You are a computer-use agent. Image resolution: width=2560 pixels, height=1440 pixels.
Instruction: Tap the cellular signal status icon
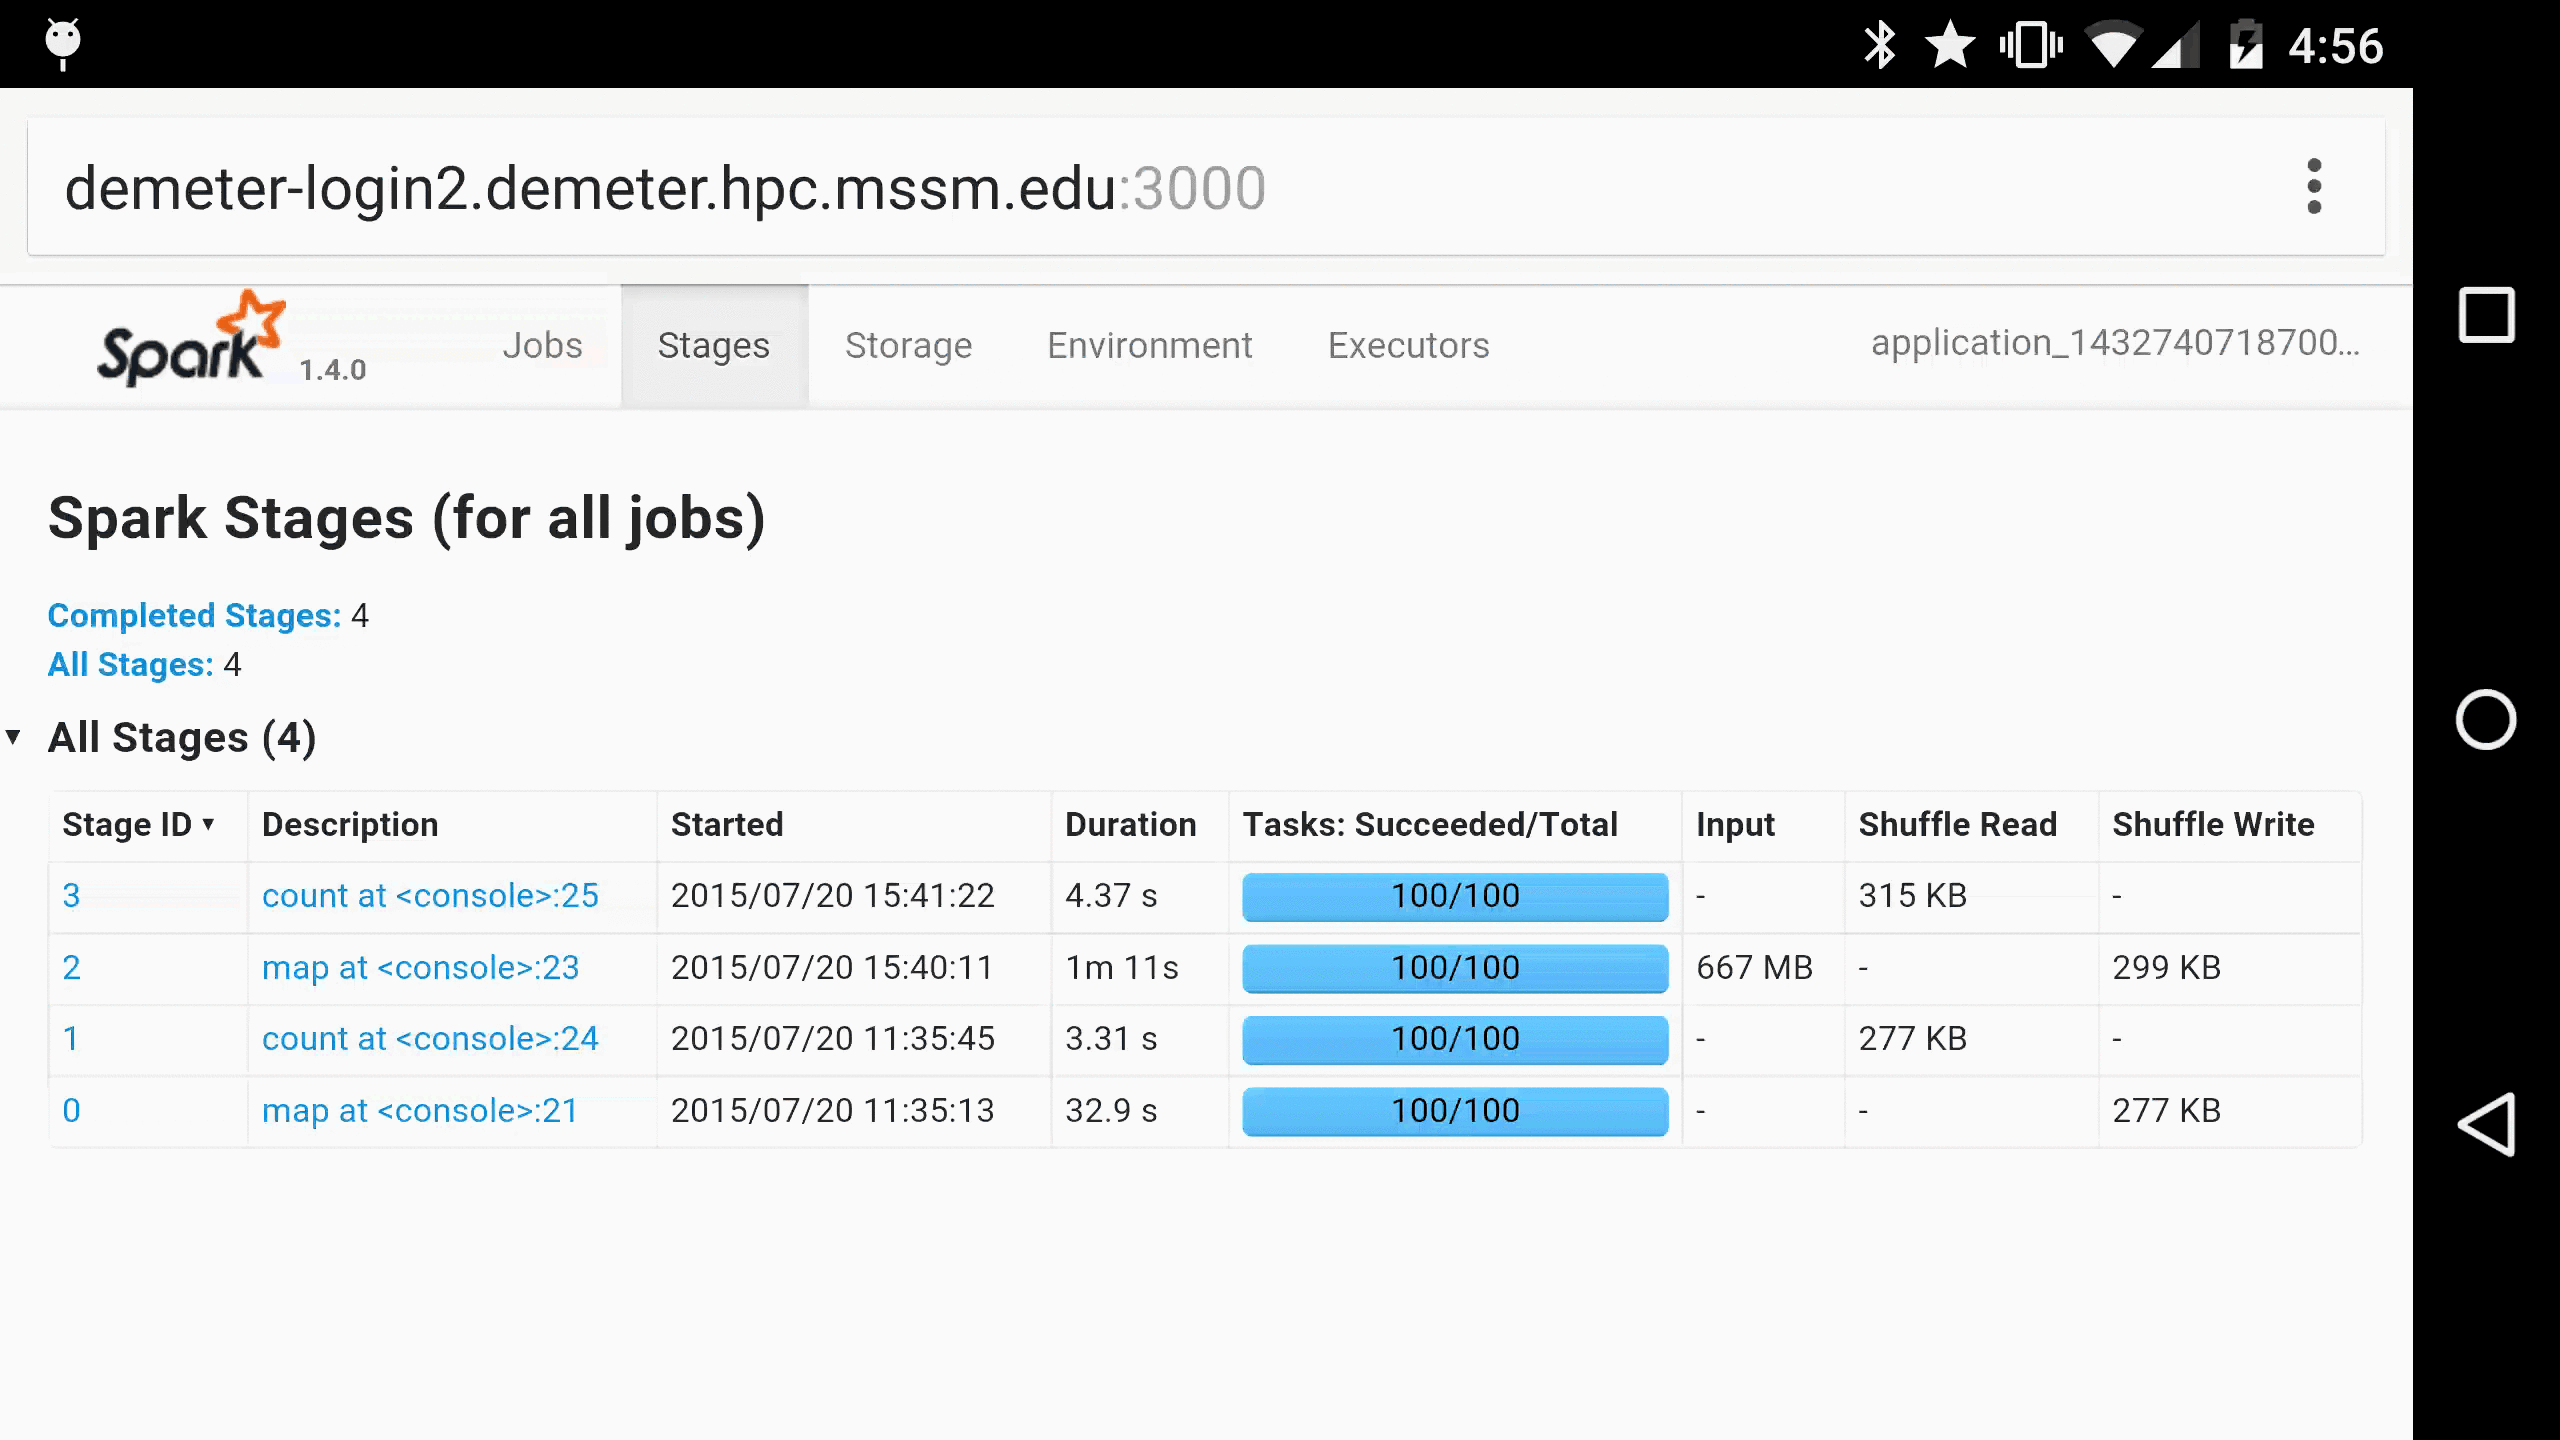click(x=2176, y=46)
